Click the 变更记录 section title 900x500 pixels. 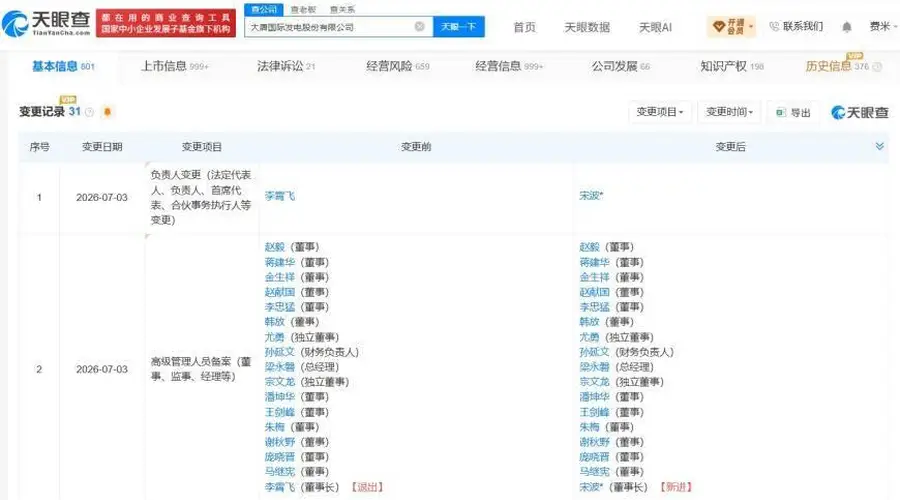pyautogui.click(x=41, y=112)
